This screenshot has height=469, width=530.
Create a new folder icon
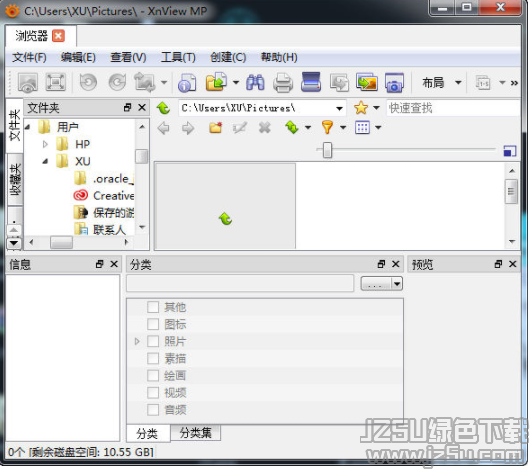click(216, 128)
